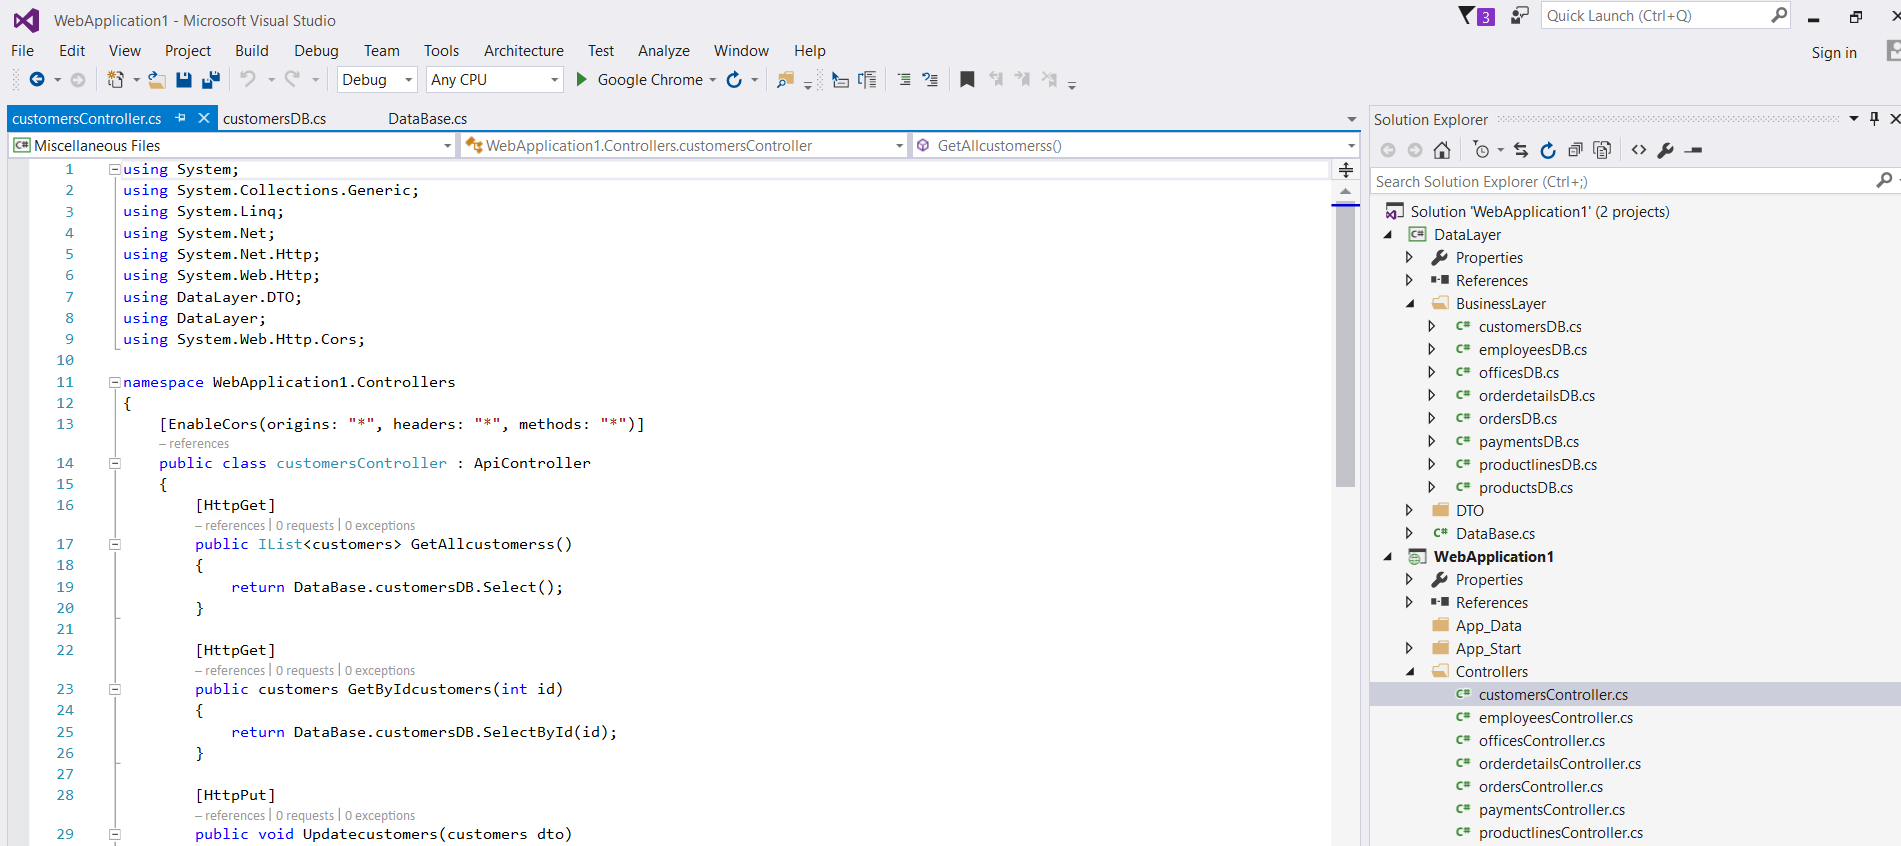Open the Analyze menu
Viewport: 1901px width, 846px height.
click(x=664, y=51)
